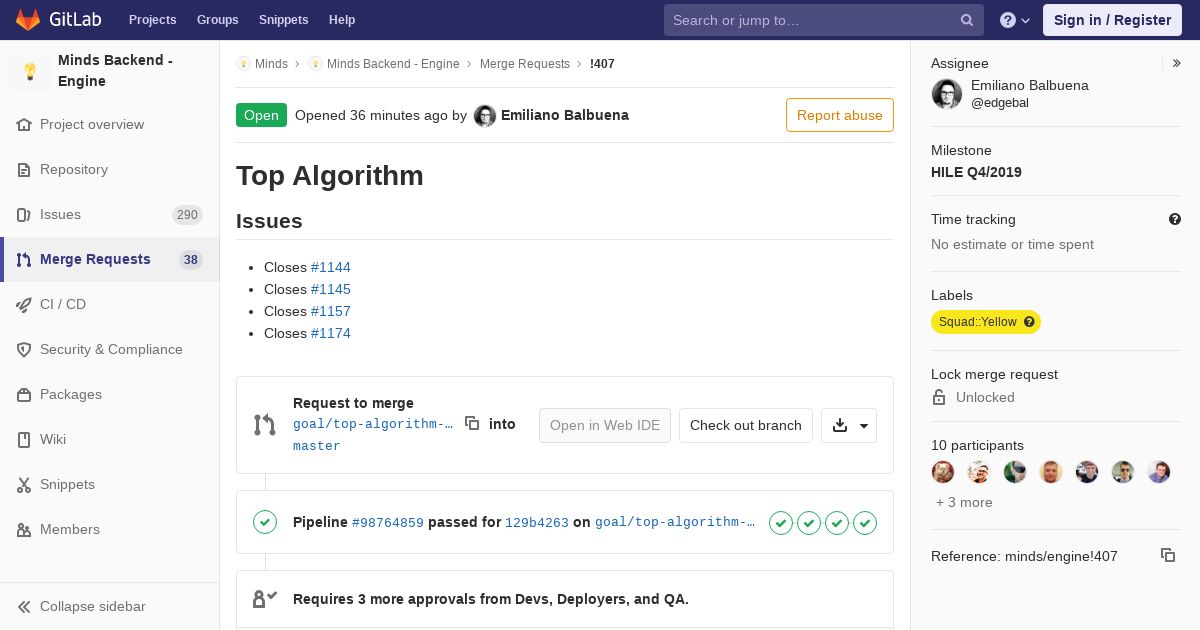Viewport: 1200px width, 630px height.
Task: Open issue #1174 link
Action: click(331, 333)
